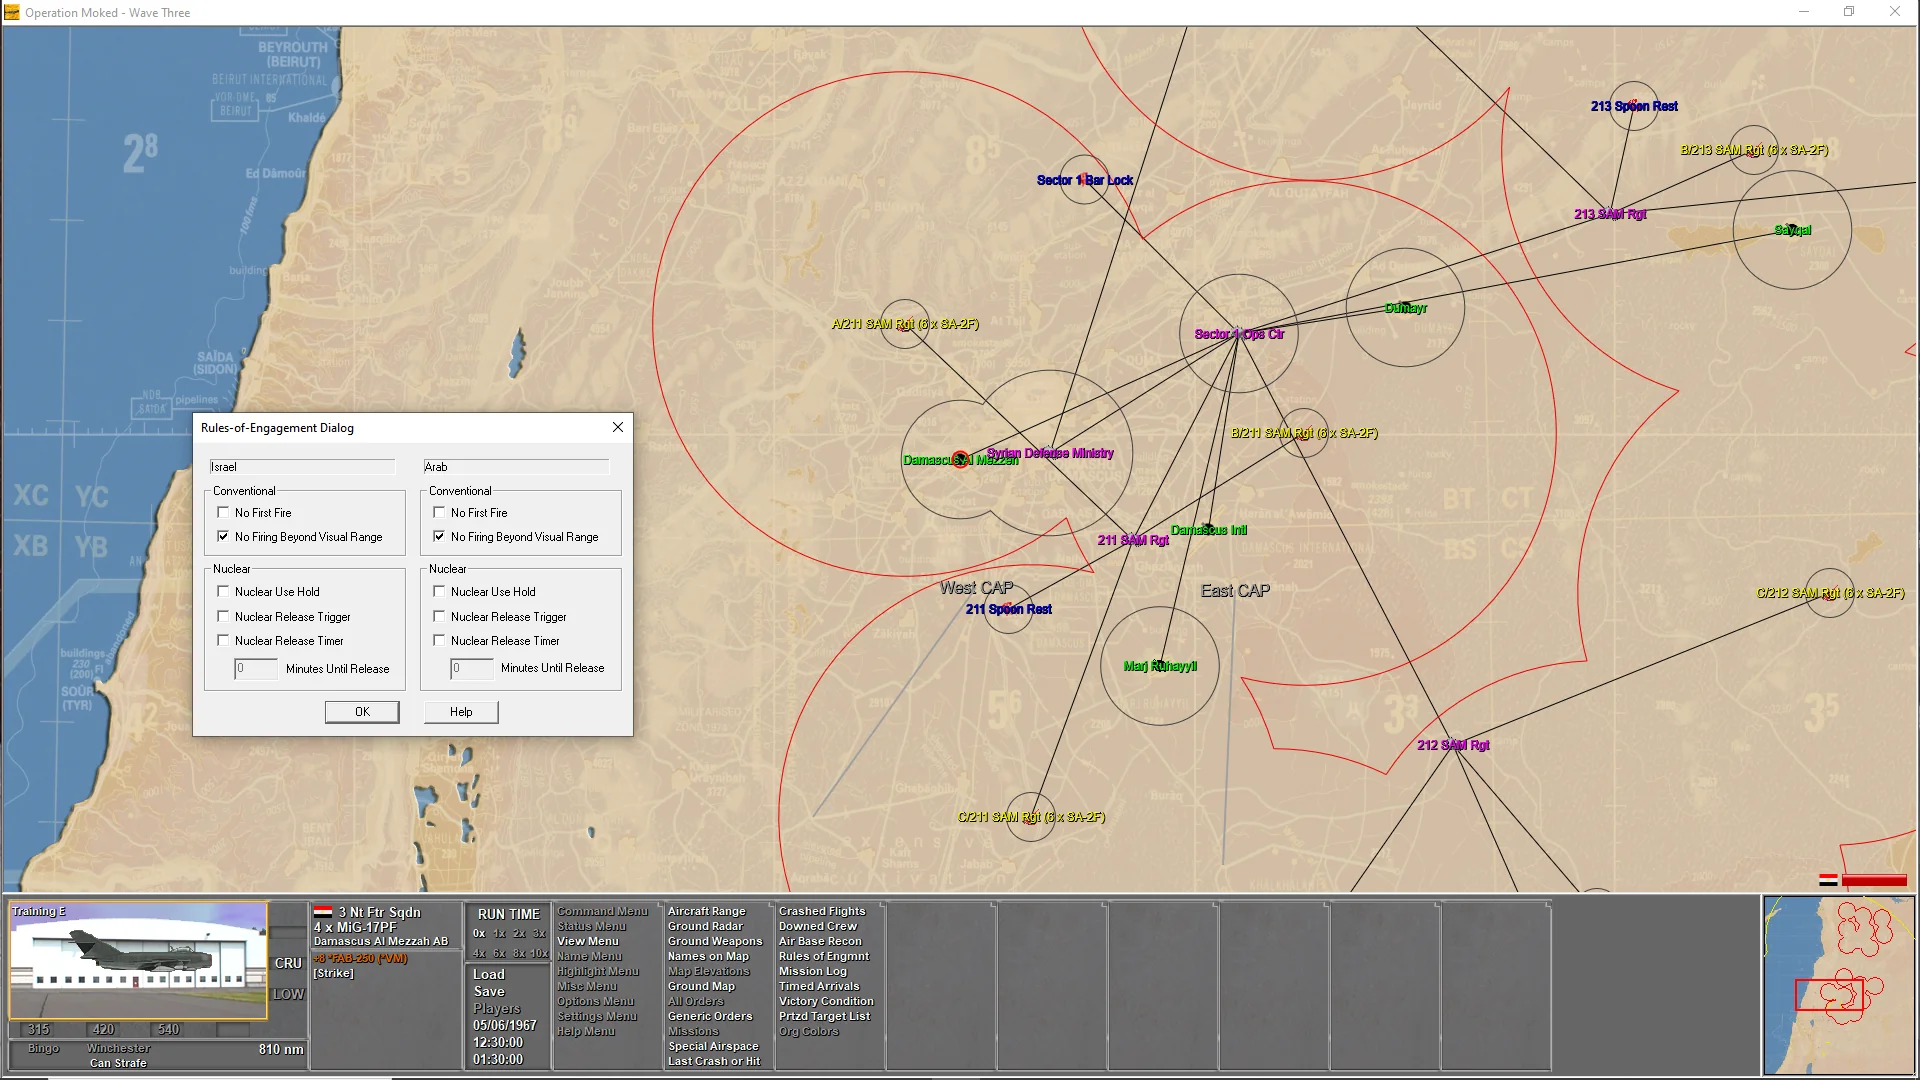The image size is (1920, 1080).
Task: Set run time speed to 10x
Action: [x=539, y=953]
